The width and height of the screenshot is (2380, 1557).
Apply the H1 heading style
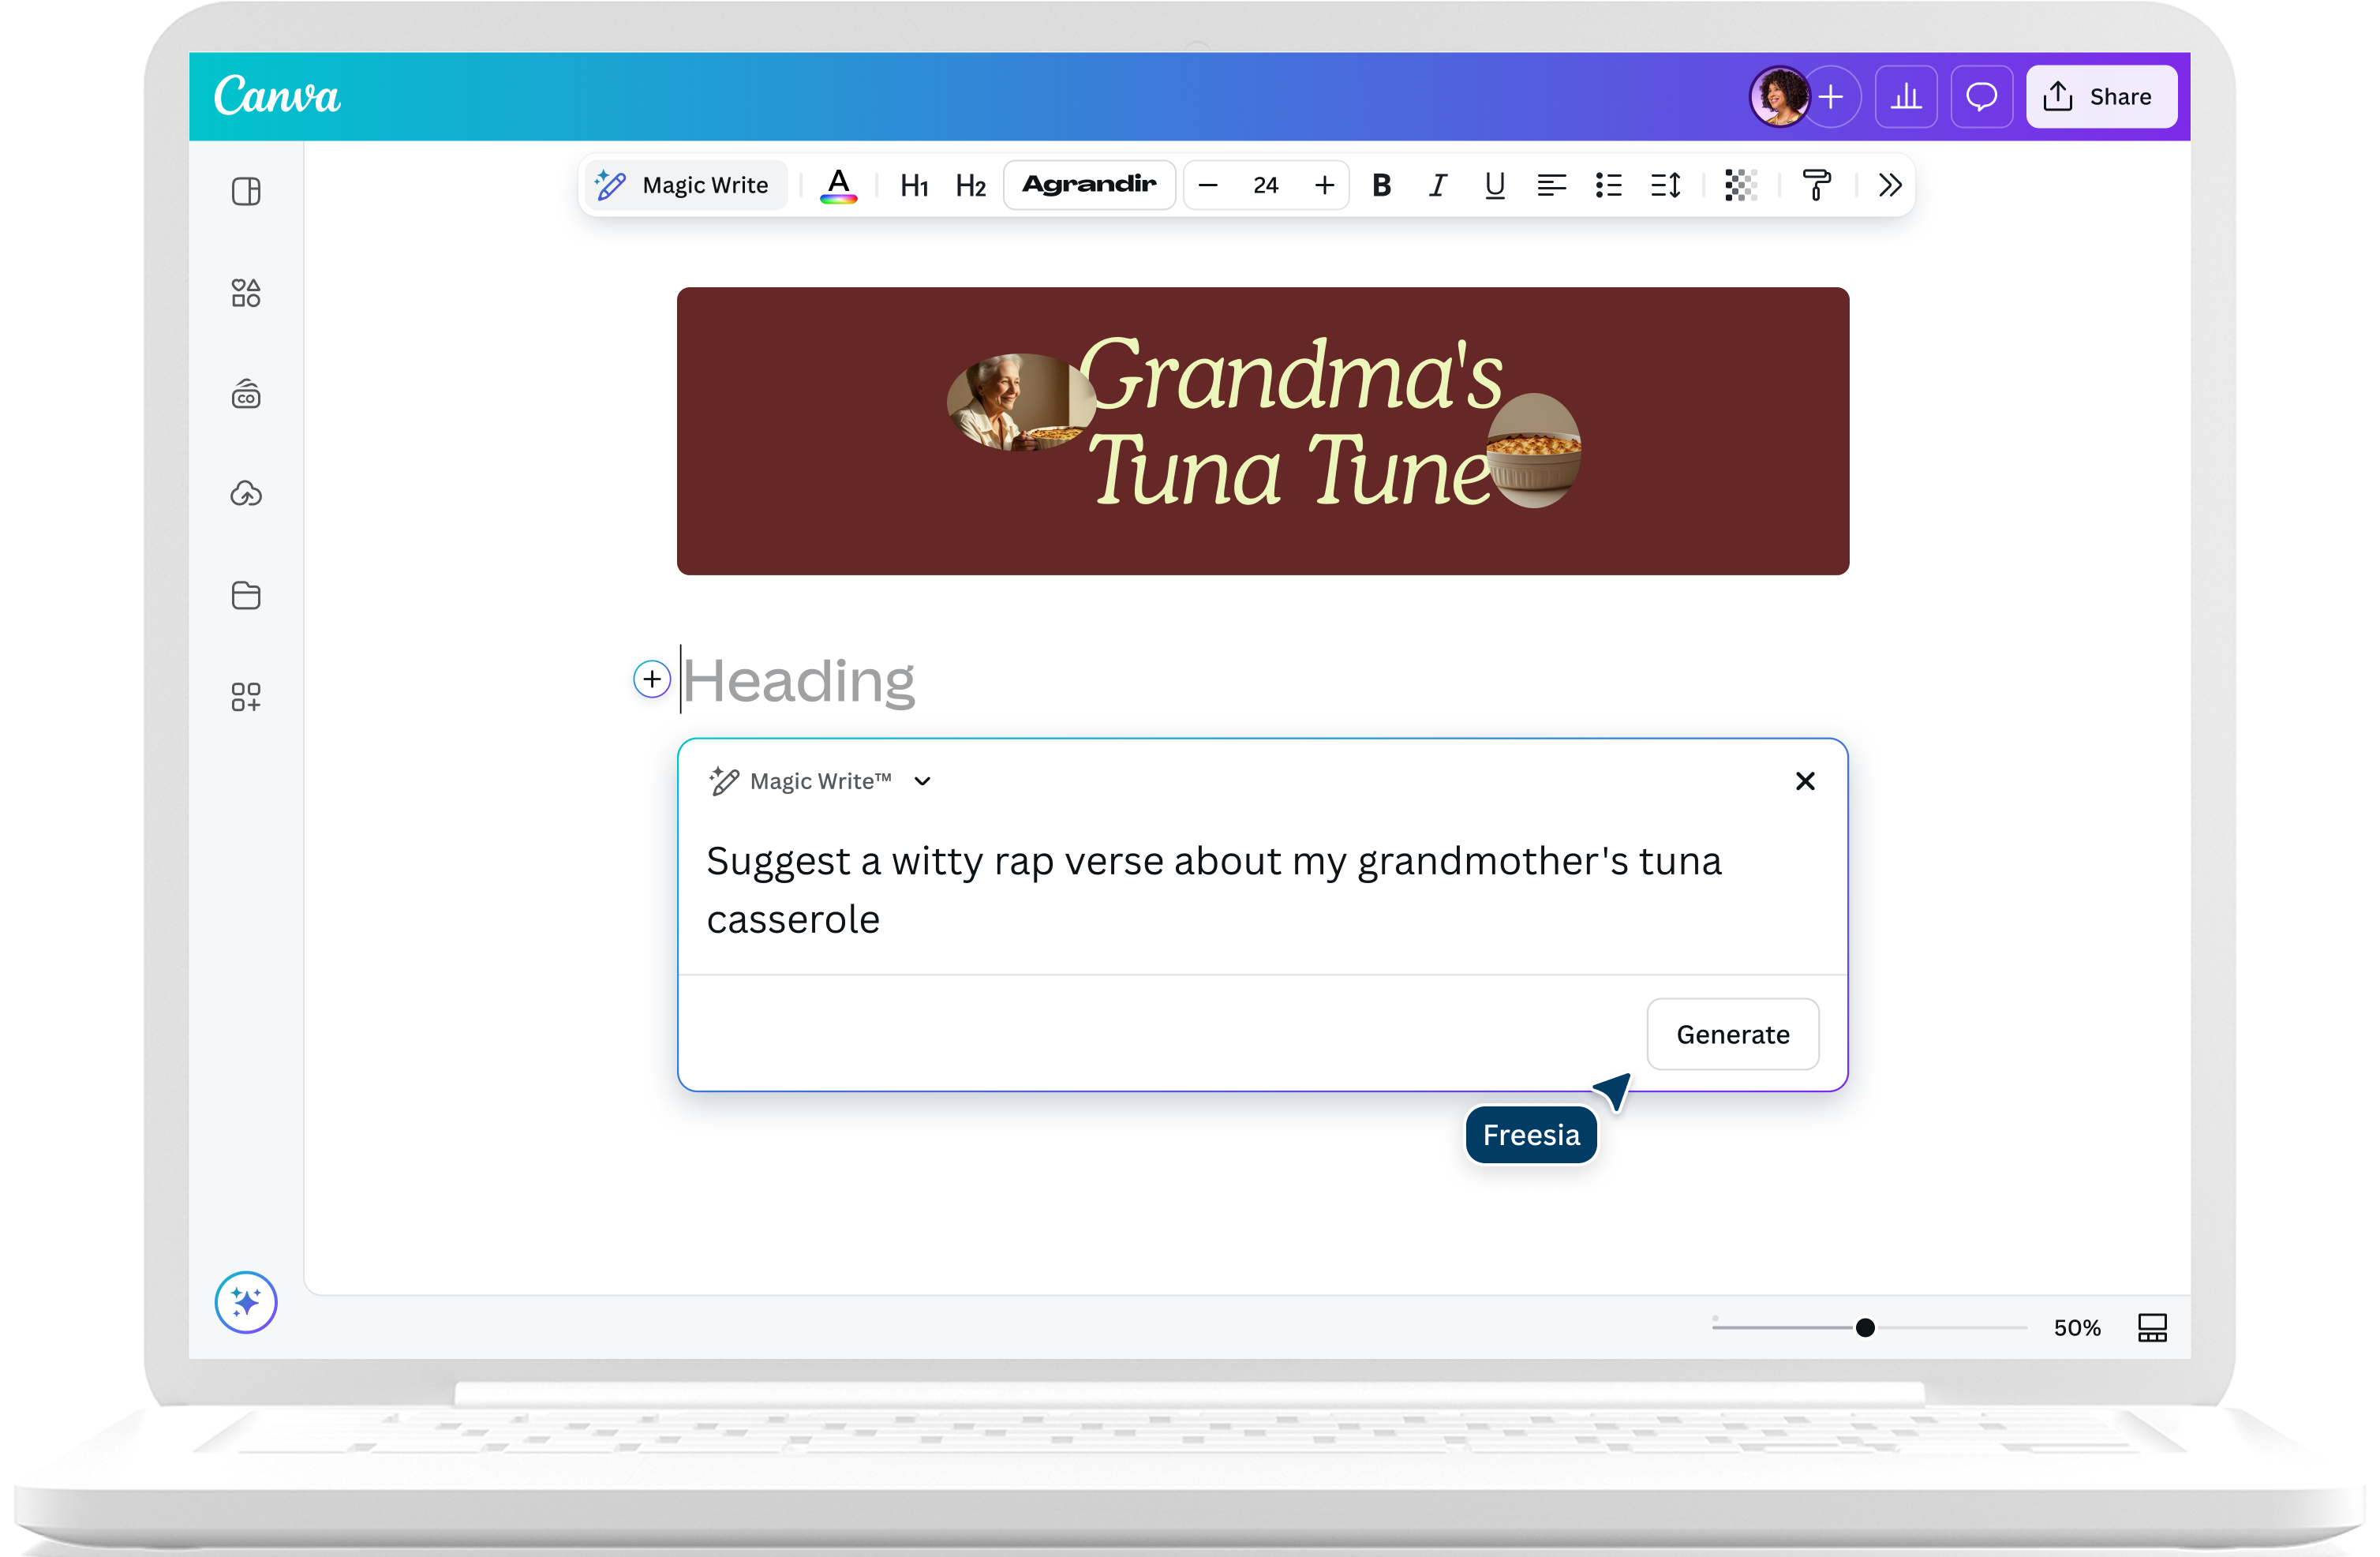pos(914,185)
